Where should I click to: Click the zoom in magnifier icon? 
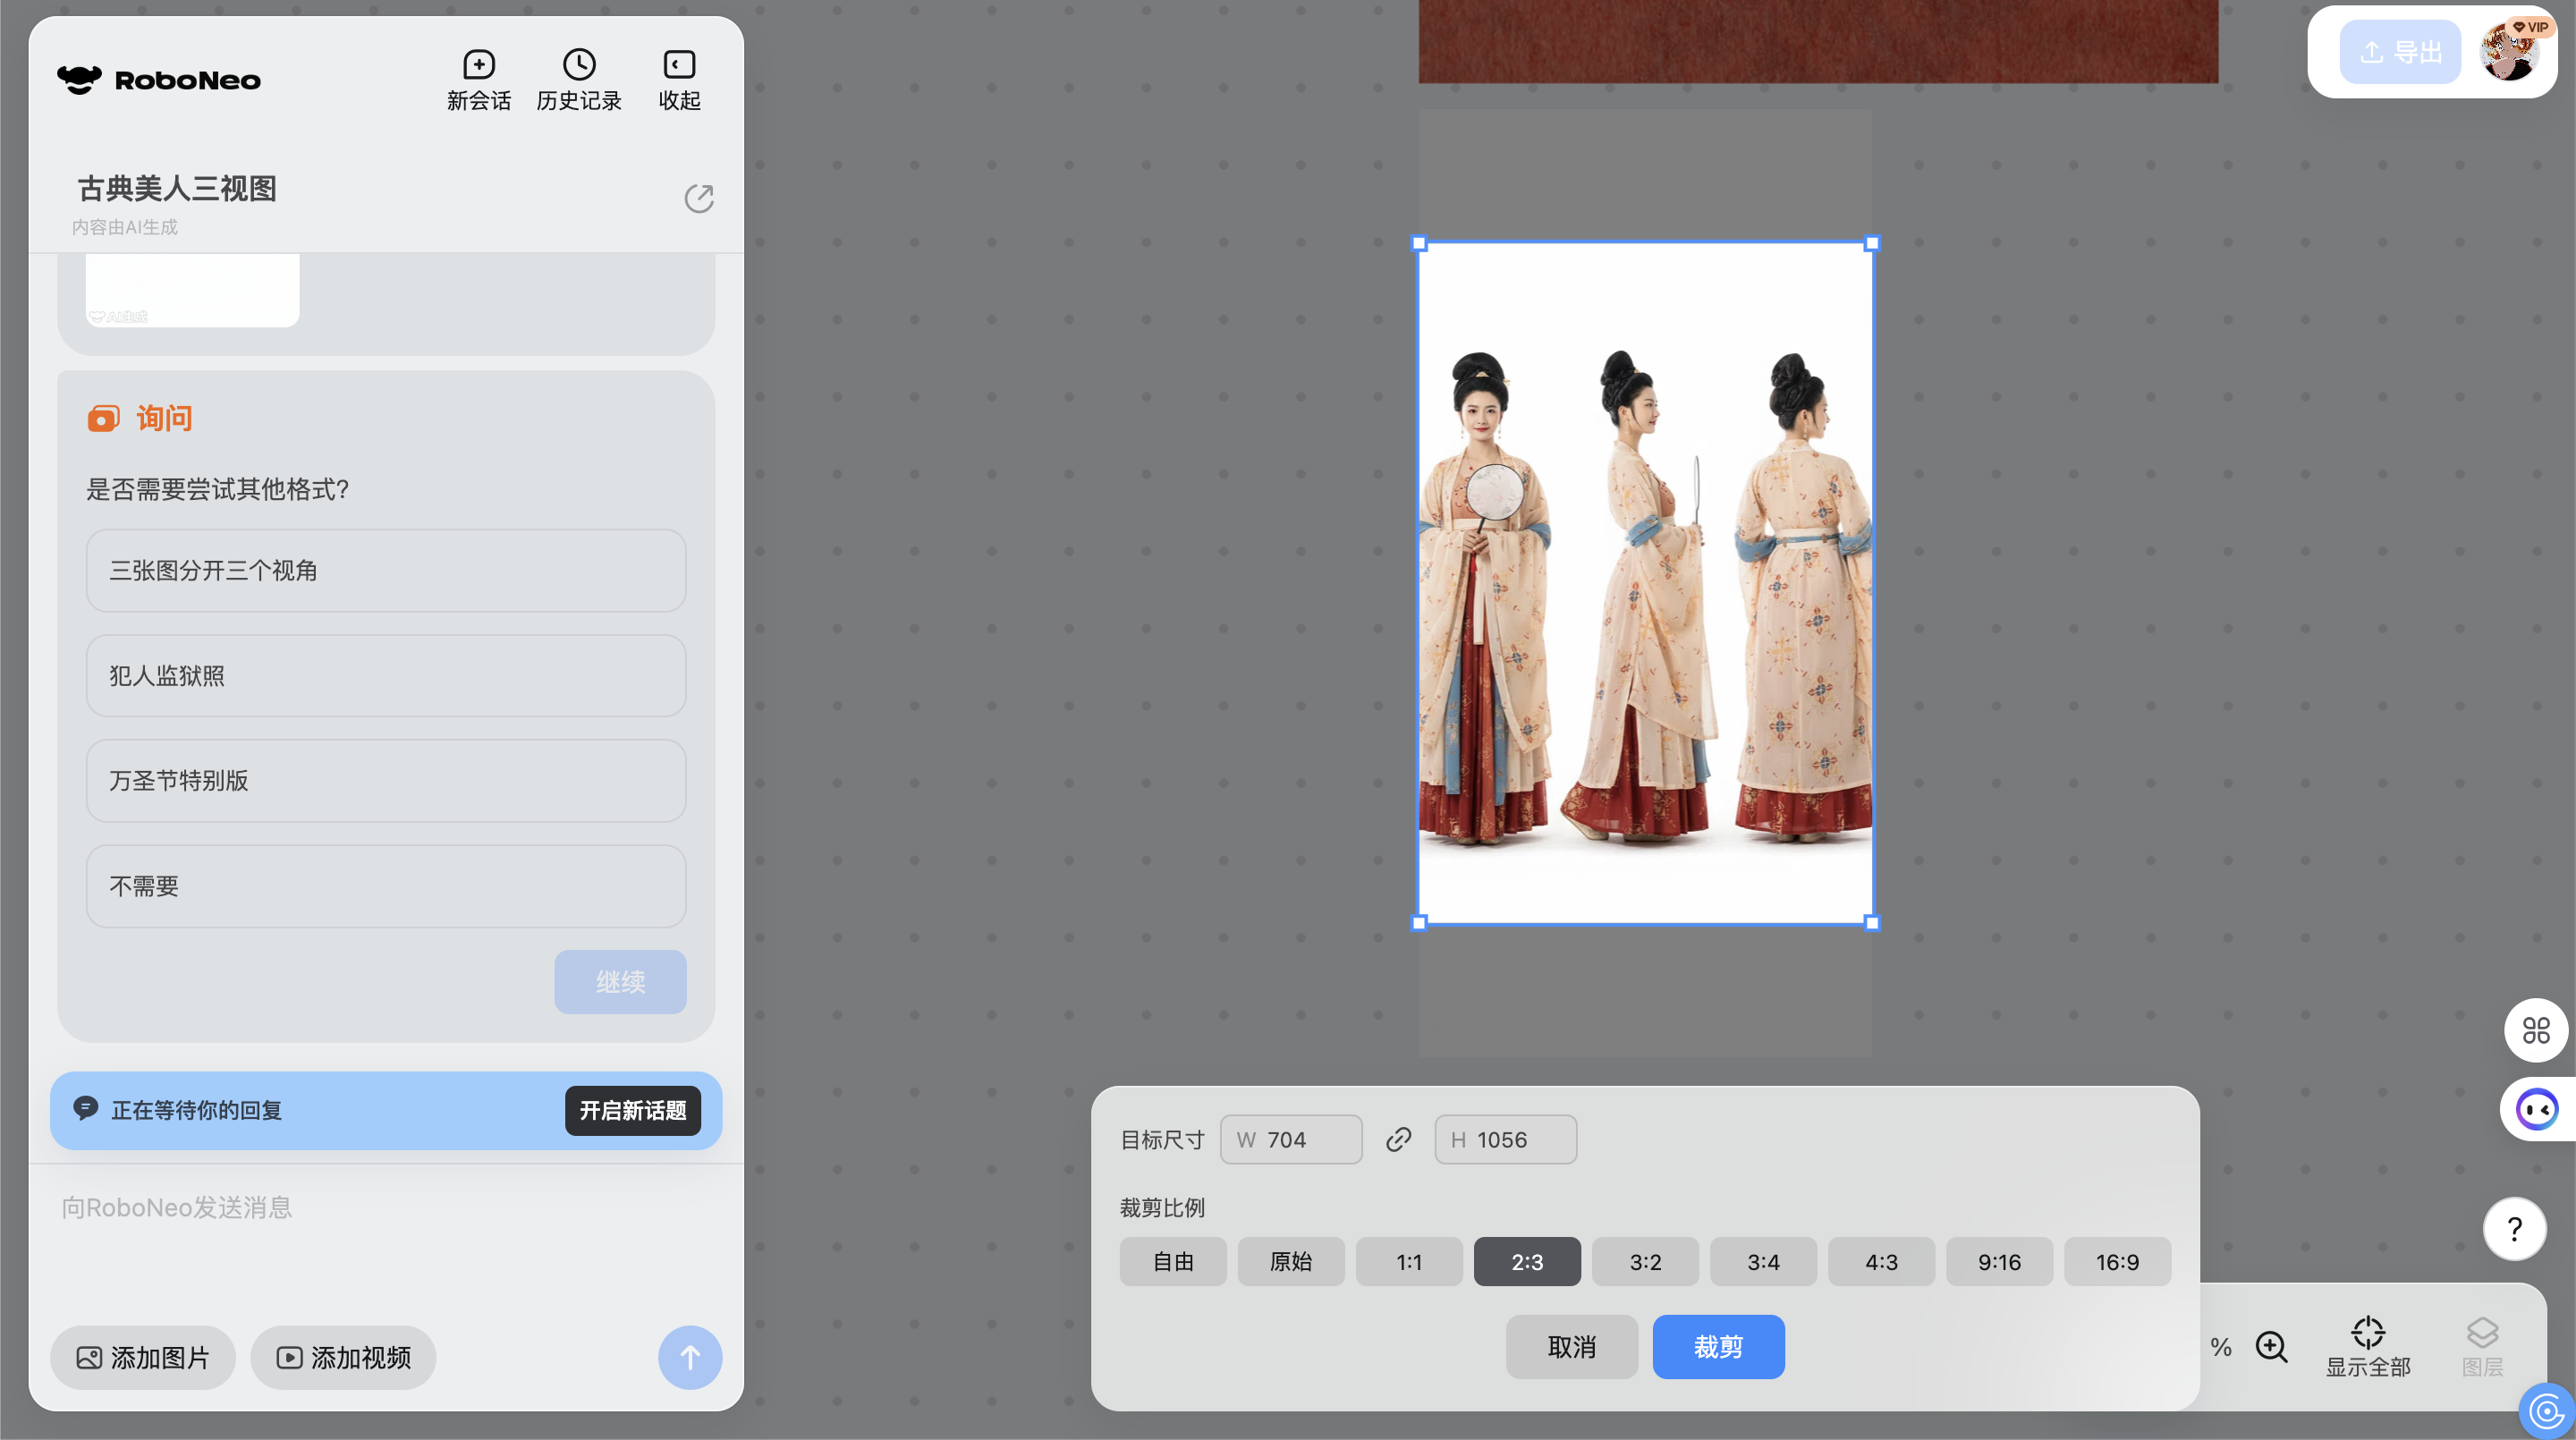(2271, 1347)
